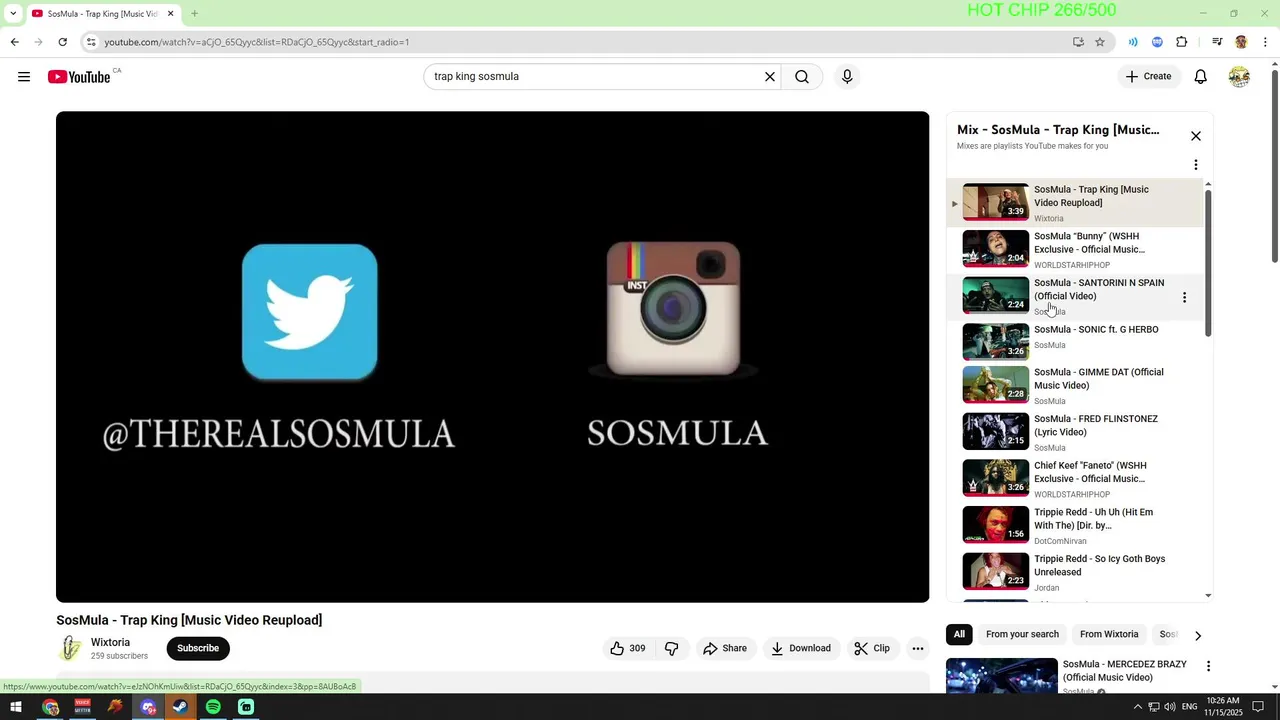The width and height of the screenshot is (1280, 720).
Task: Clear the search box with the X icon
Action: 770,77
